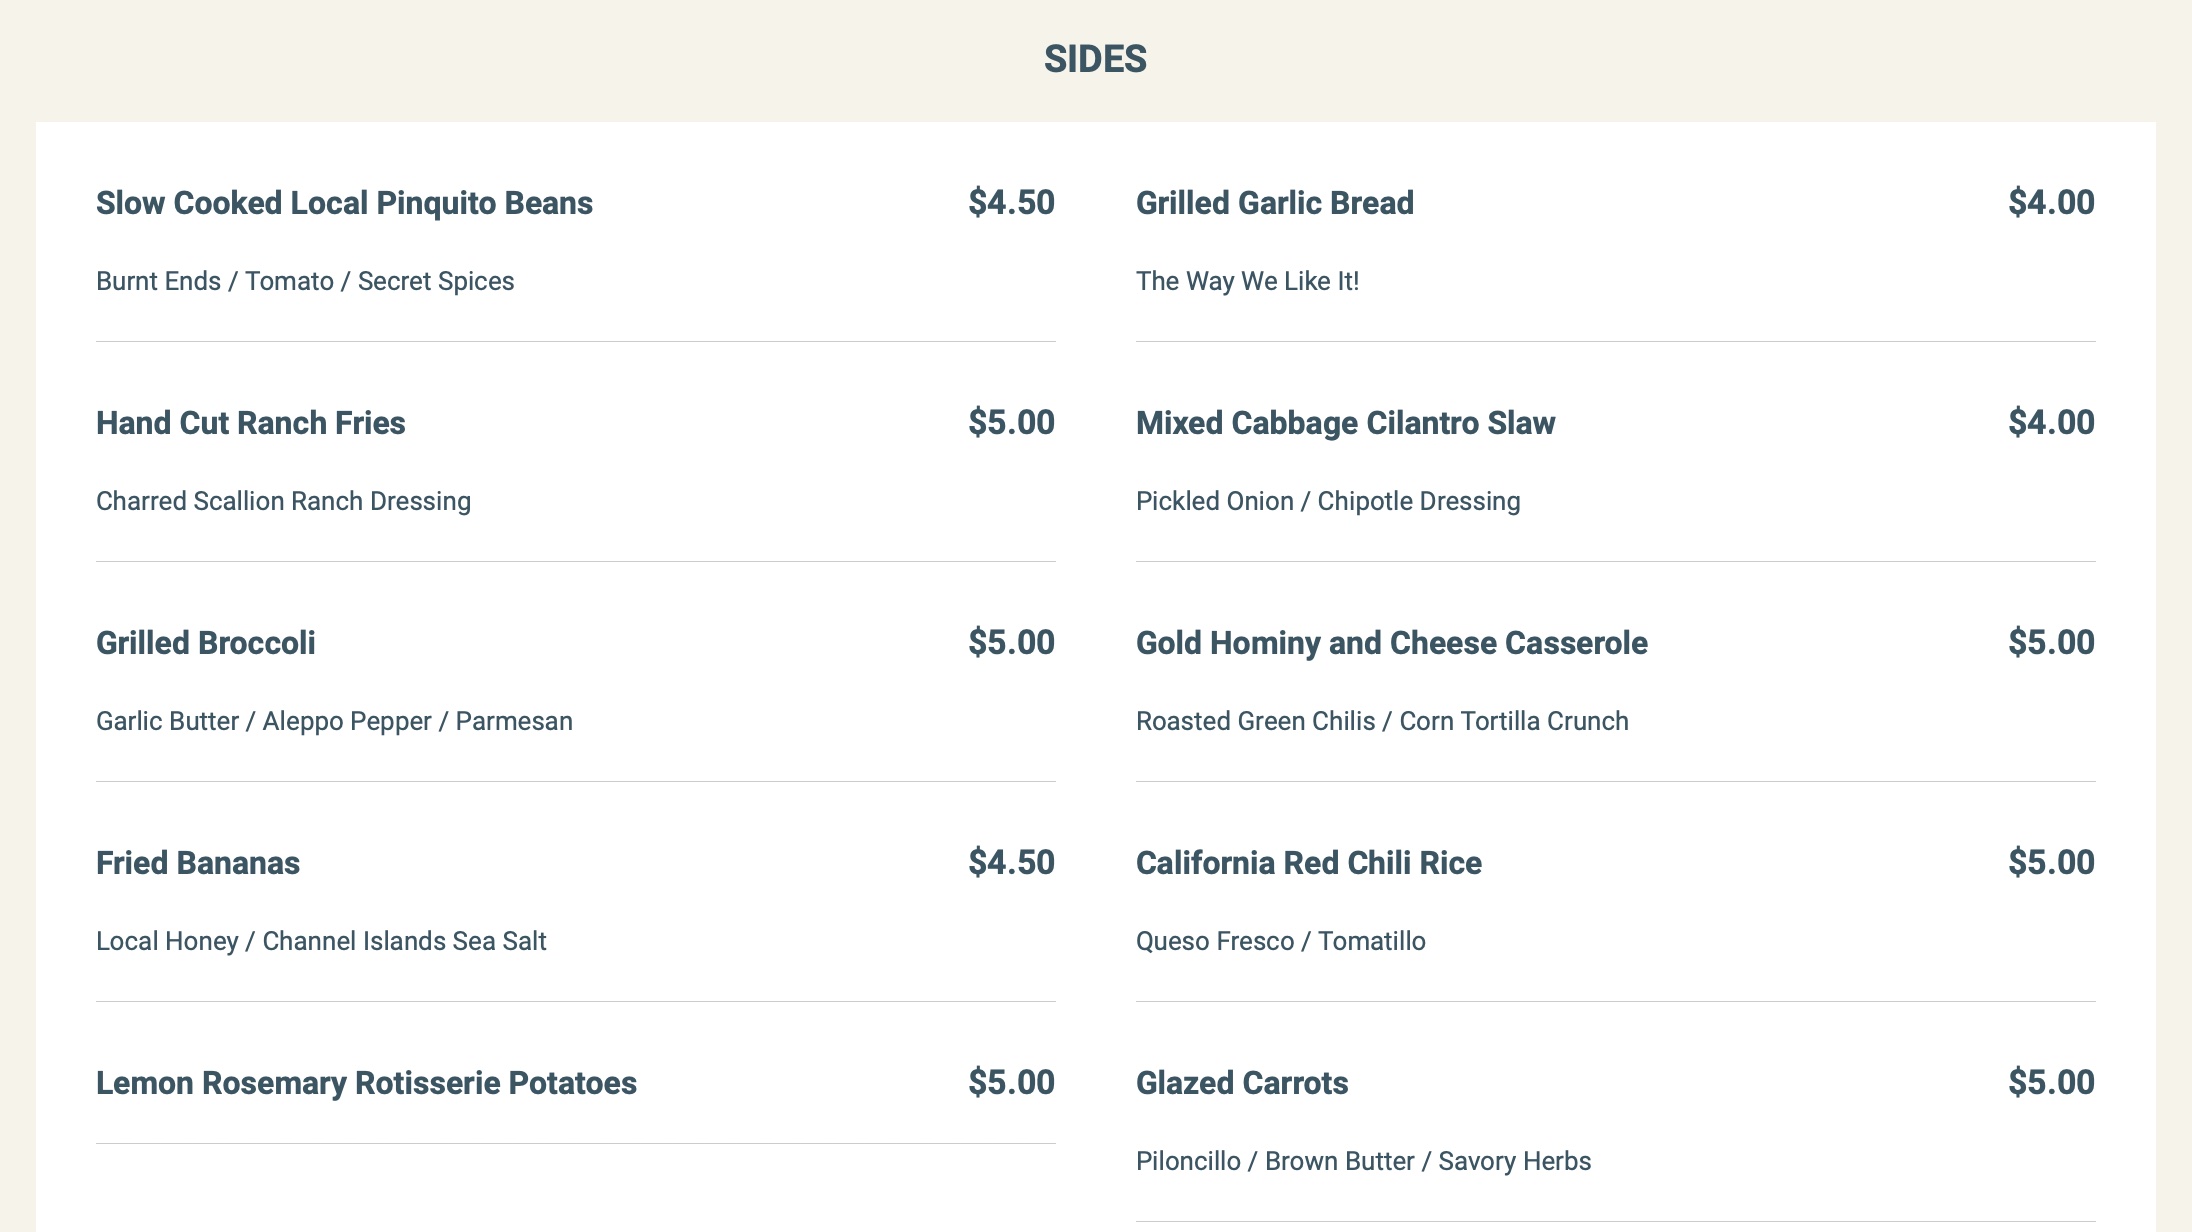Click the Grilled Garlic Bread $4.00 price
The width and height of the screenshot is (2192, 1232).
[2051, 203]
